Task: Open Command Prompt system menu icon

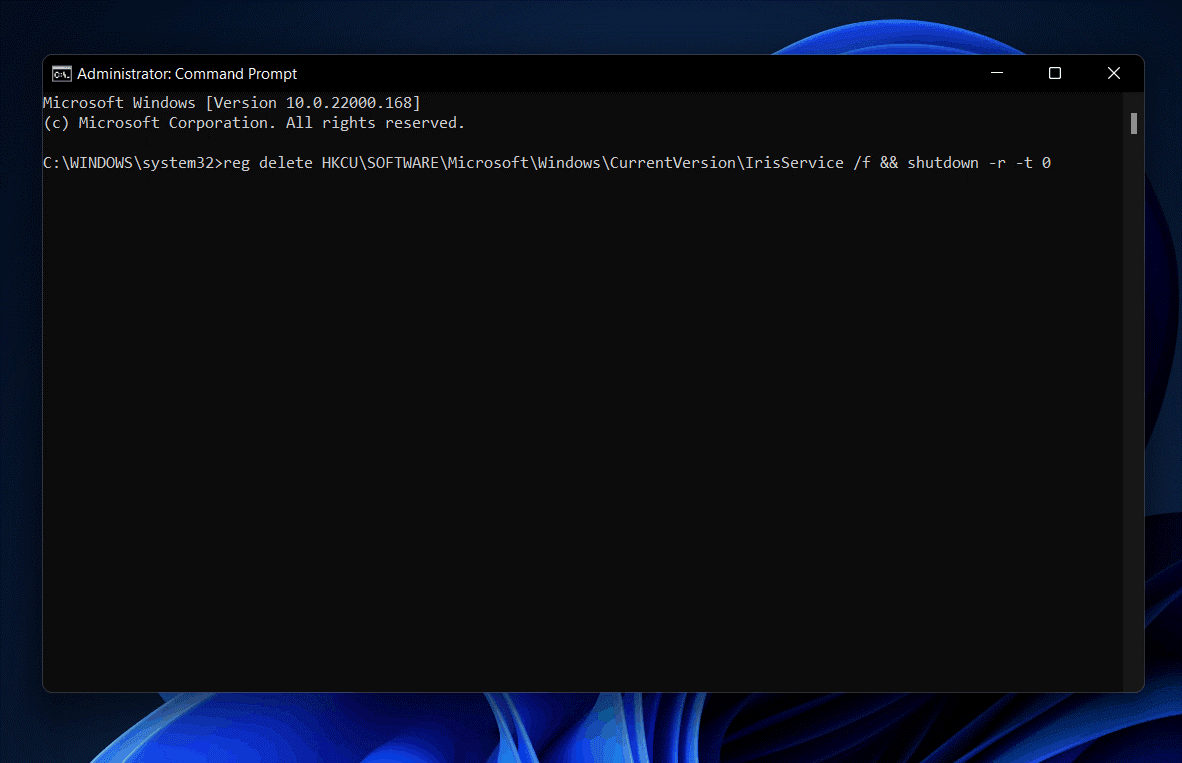Action: tap(61, 74)
